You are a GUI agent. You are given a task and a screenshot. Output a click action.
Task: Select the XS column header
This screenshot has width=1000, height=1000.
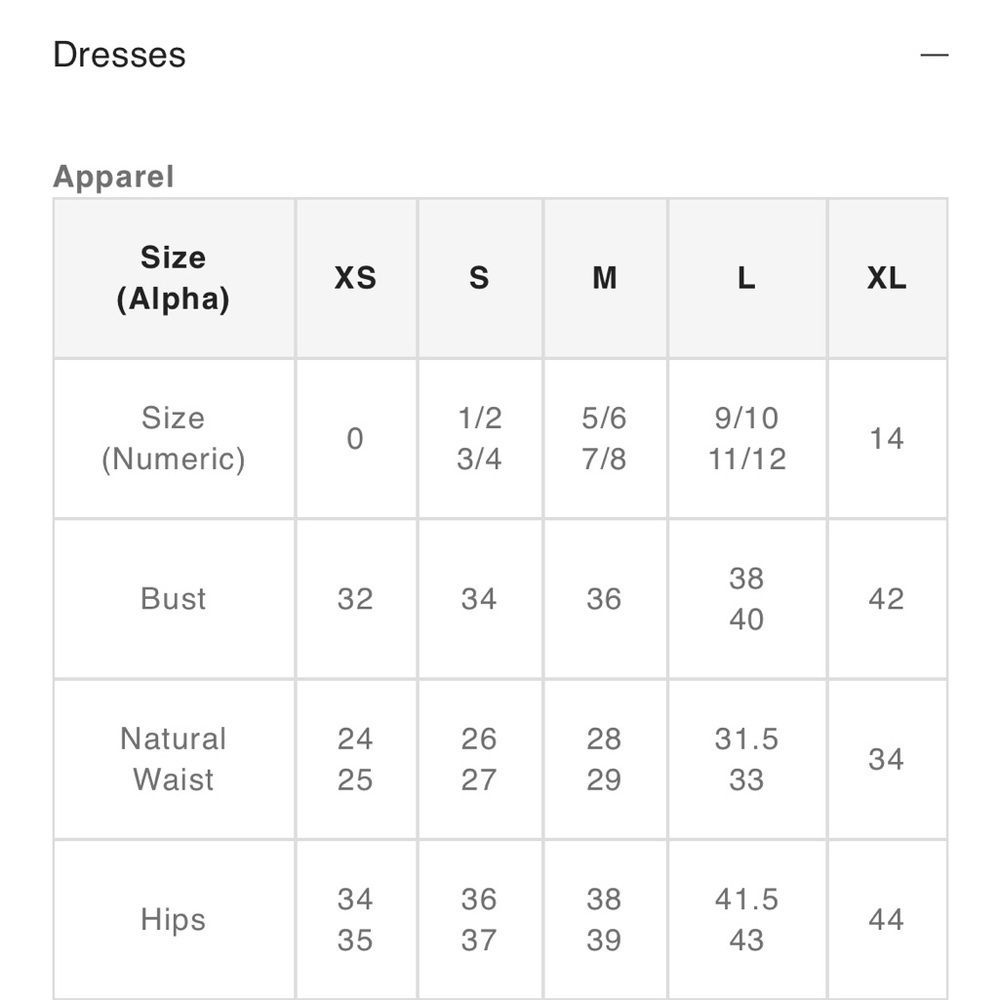pos(356,278)
